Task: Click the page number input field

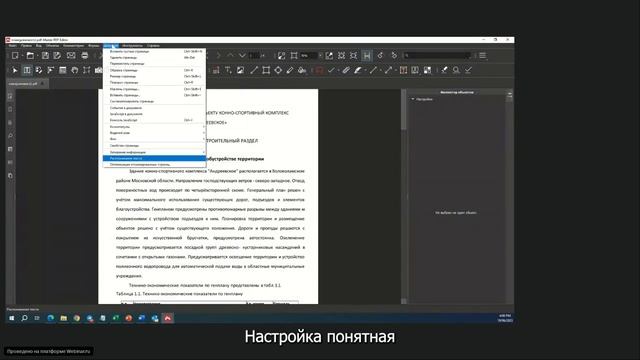Action: point(254,56)
